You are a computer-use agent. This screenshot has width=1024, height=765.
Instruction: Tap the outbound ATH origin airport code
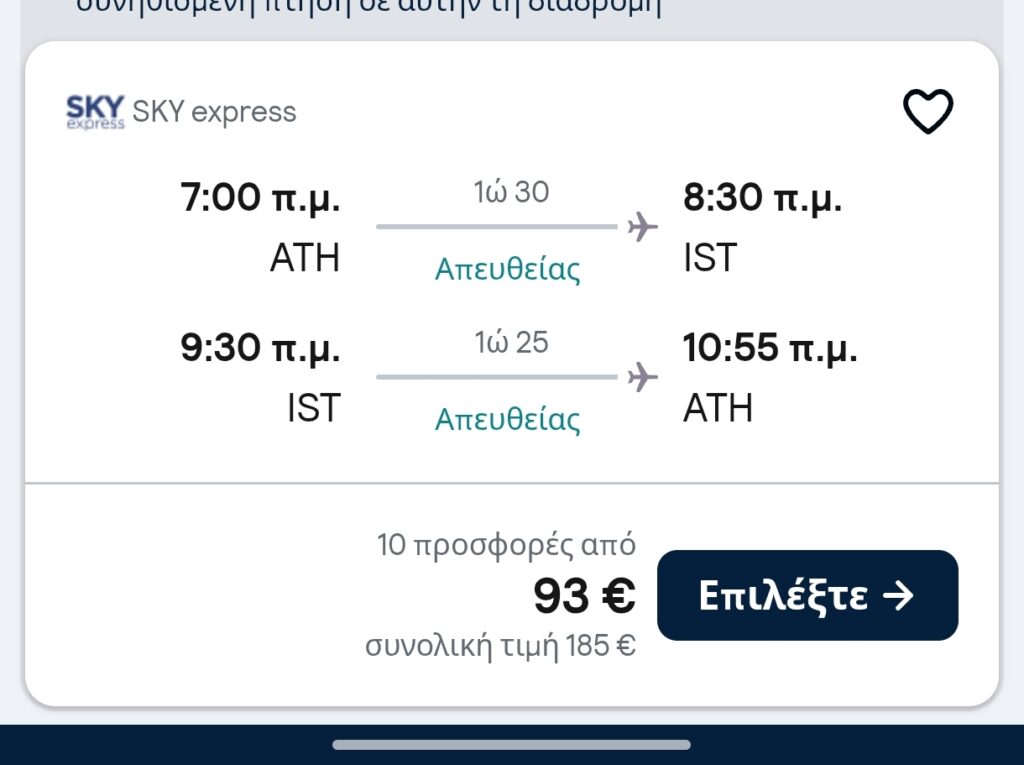305,258
